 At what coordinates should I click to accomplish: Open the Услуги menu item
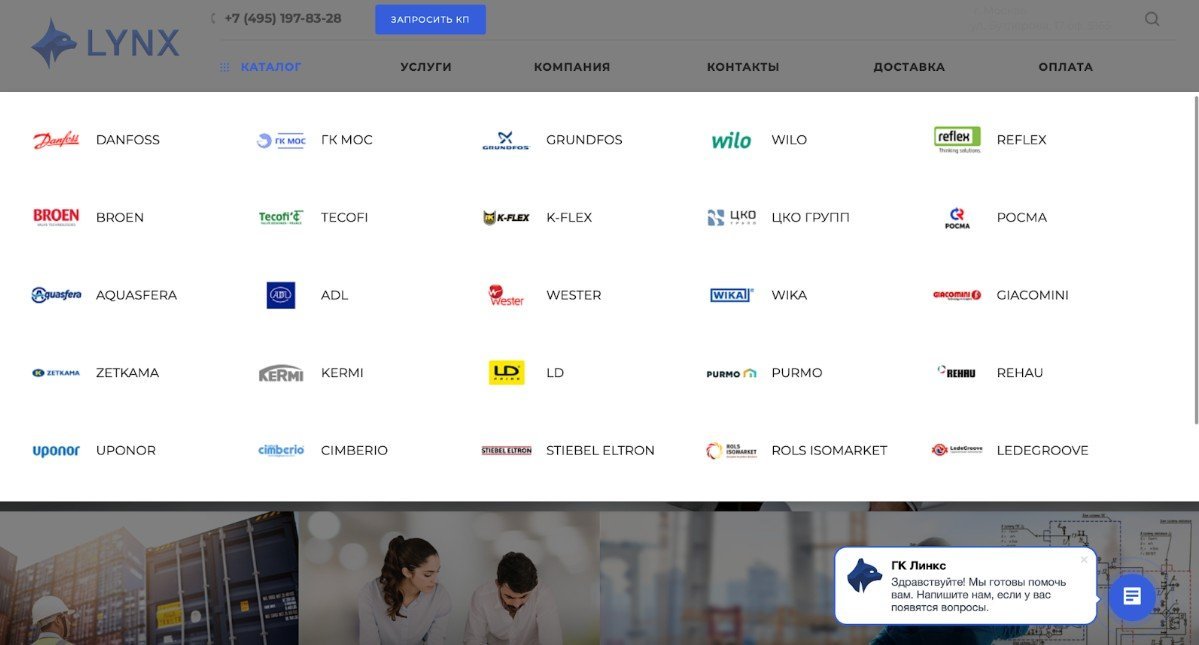pyautogui.click(x=426, y=67)
